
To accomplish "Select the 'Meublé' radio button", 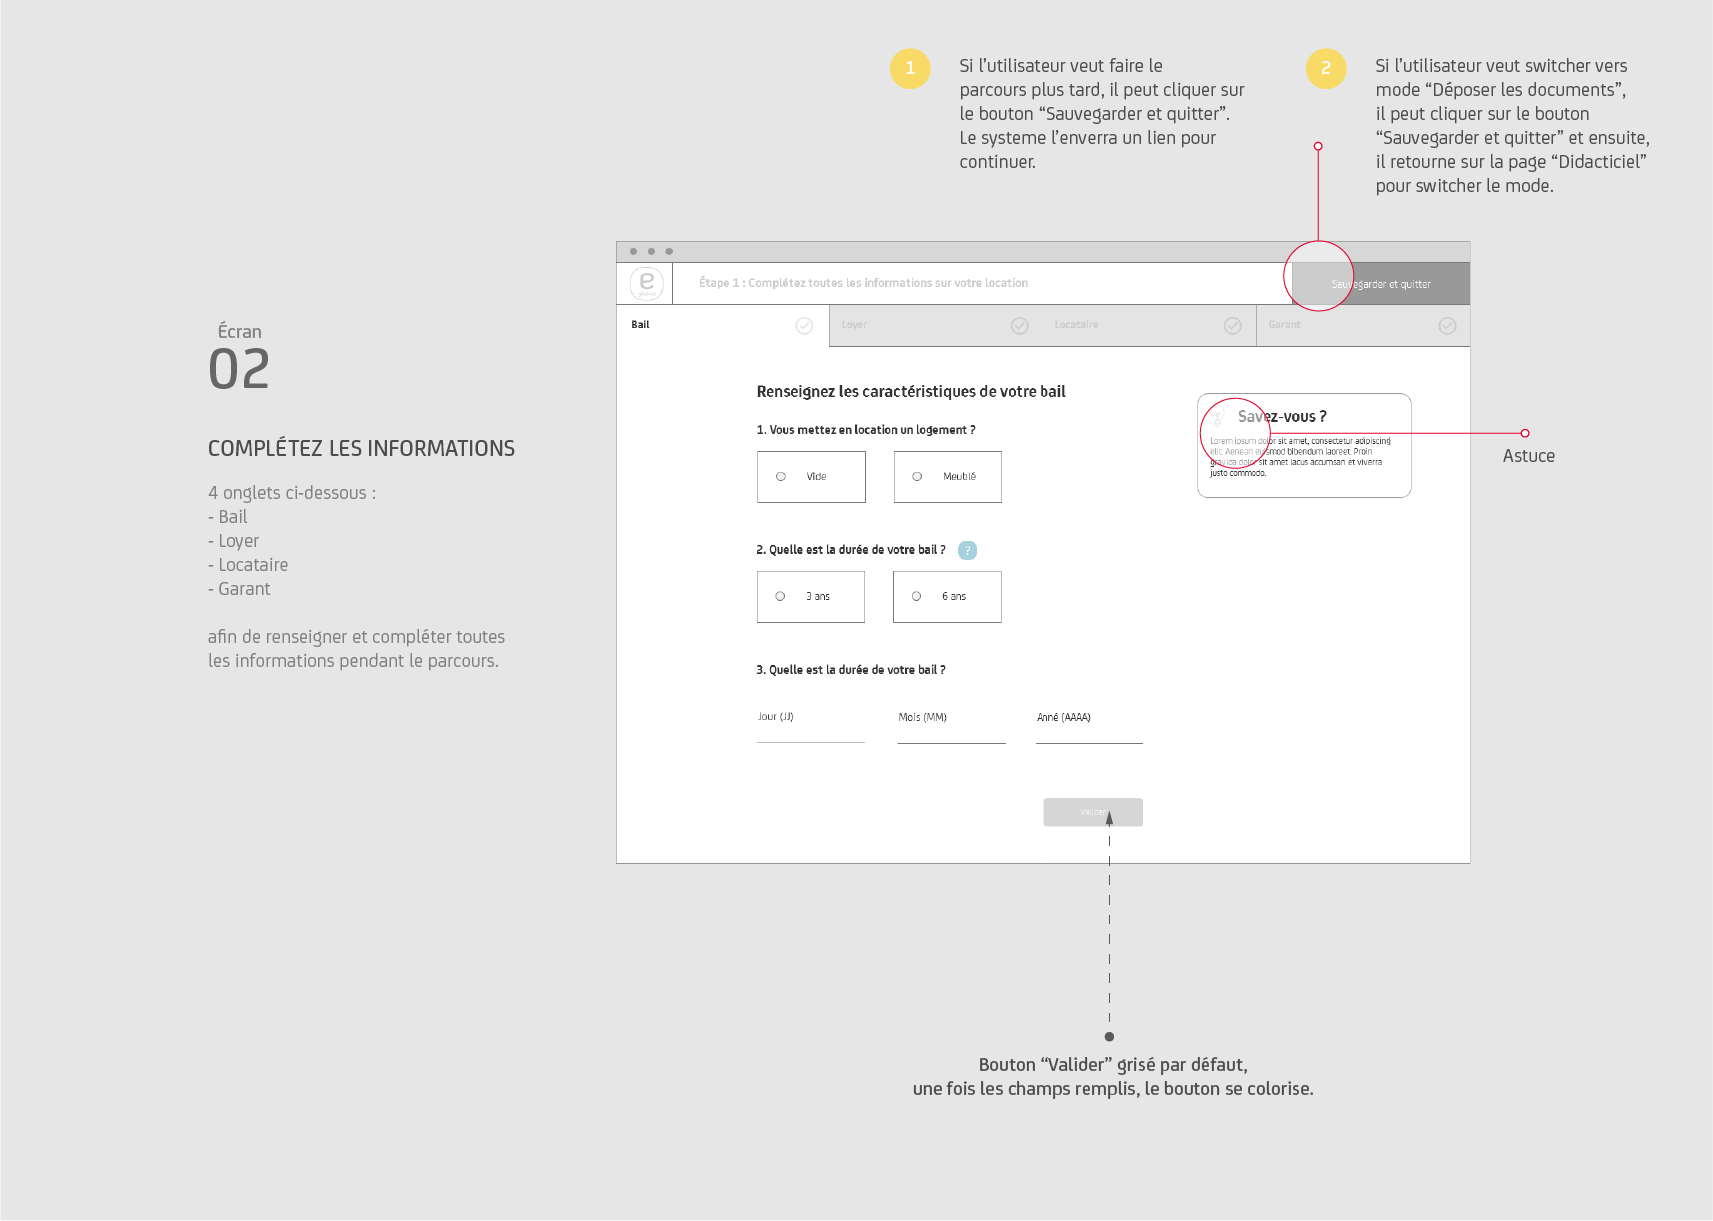I will (917, 477).
